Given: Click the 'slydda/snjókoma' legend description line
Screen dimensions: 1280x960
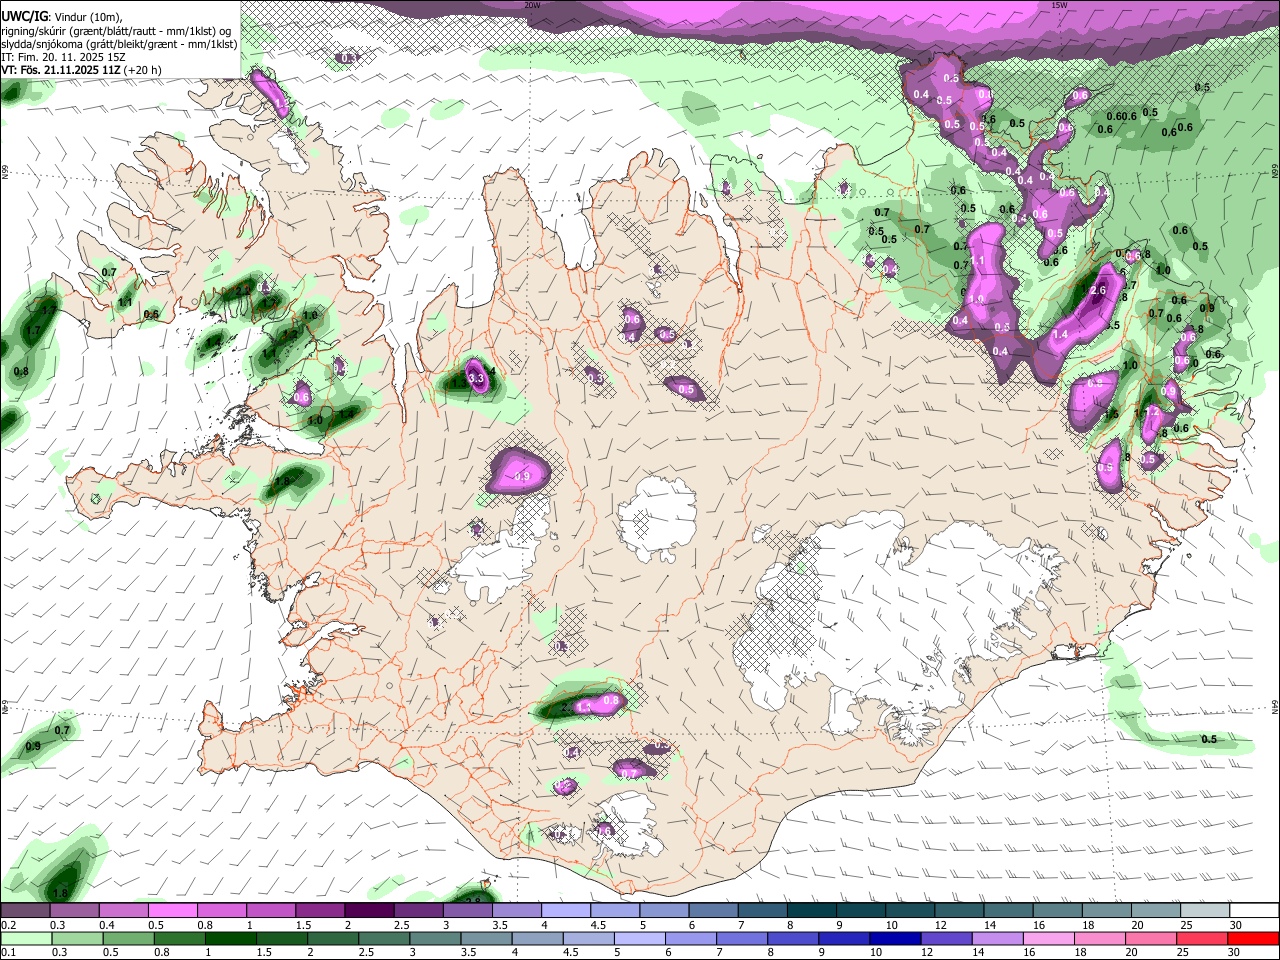Looking at the screenshot, I should tap(119, 44).
